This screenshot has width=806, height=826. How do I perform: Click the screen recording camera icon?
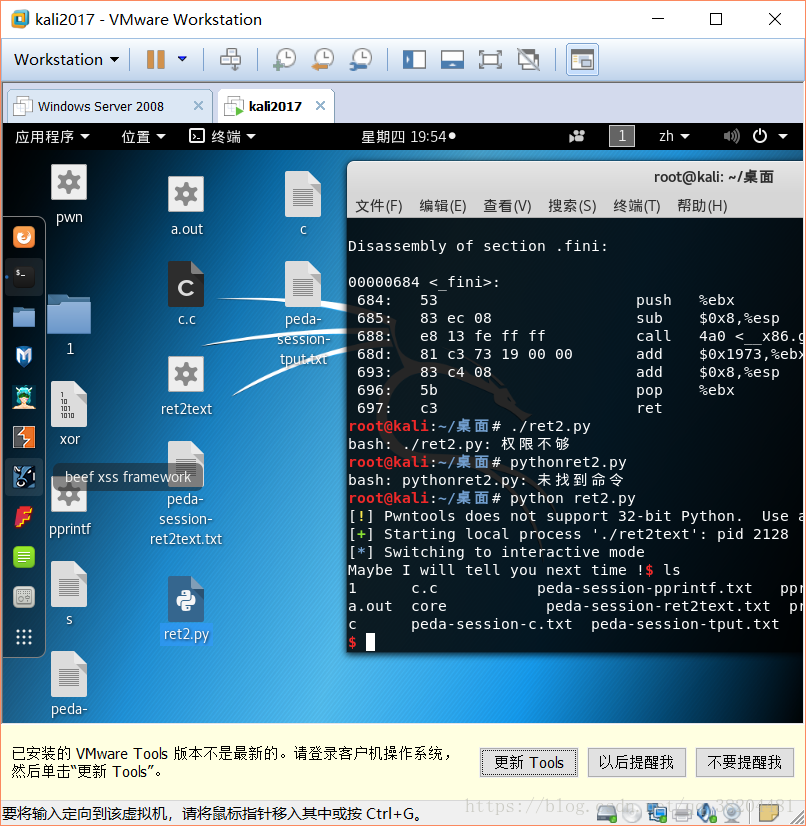[x=577, y=137]
